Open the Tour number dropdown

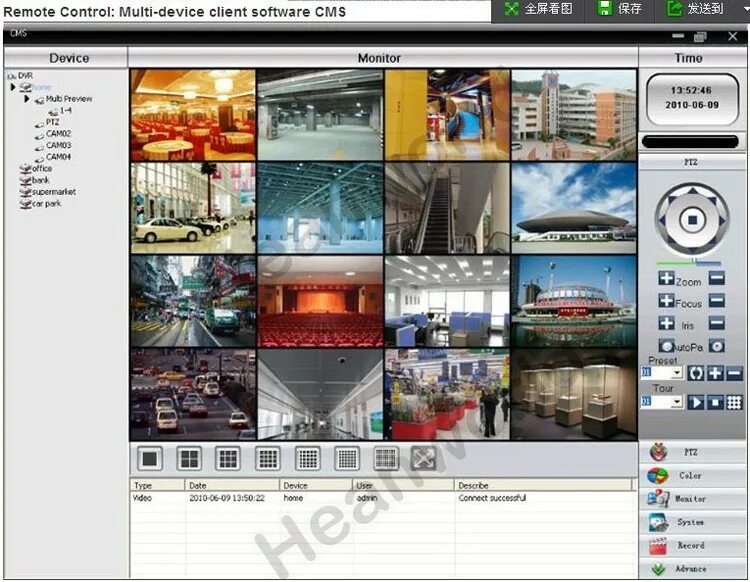(x=677, y=402)
